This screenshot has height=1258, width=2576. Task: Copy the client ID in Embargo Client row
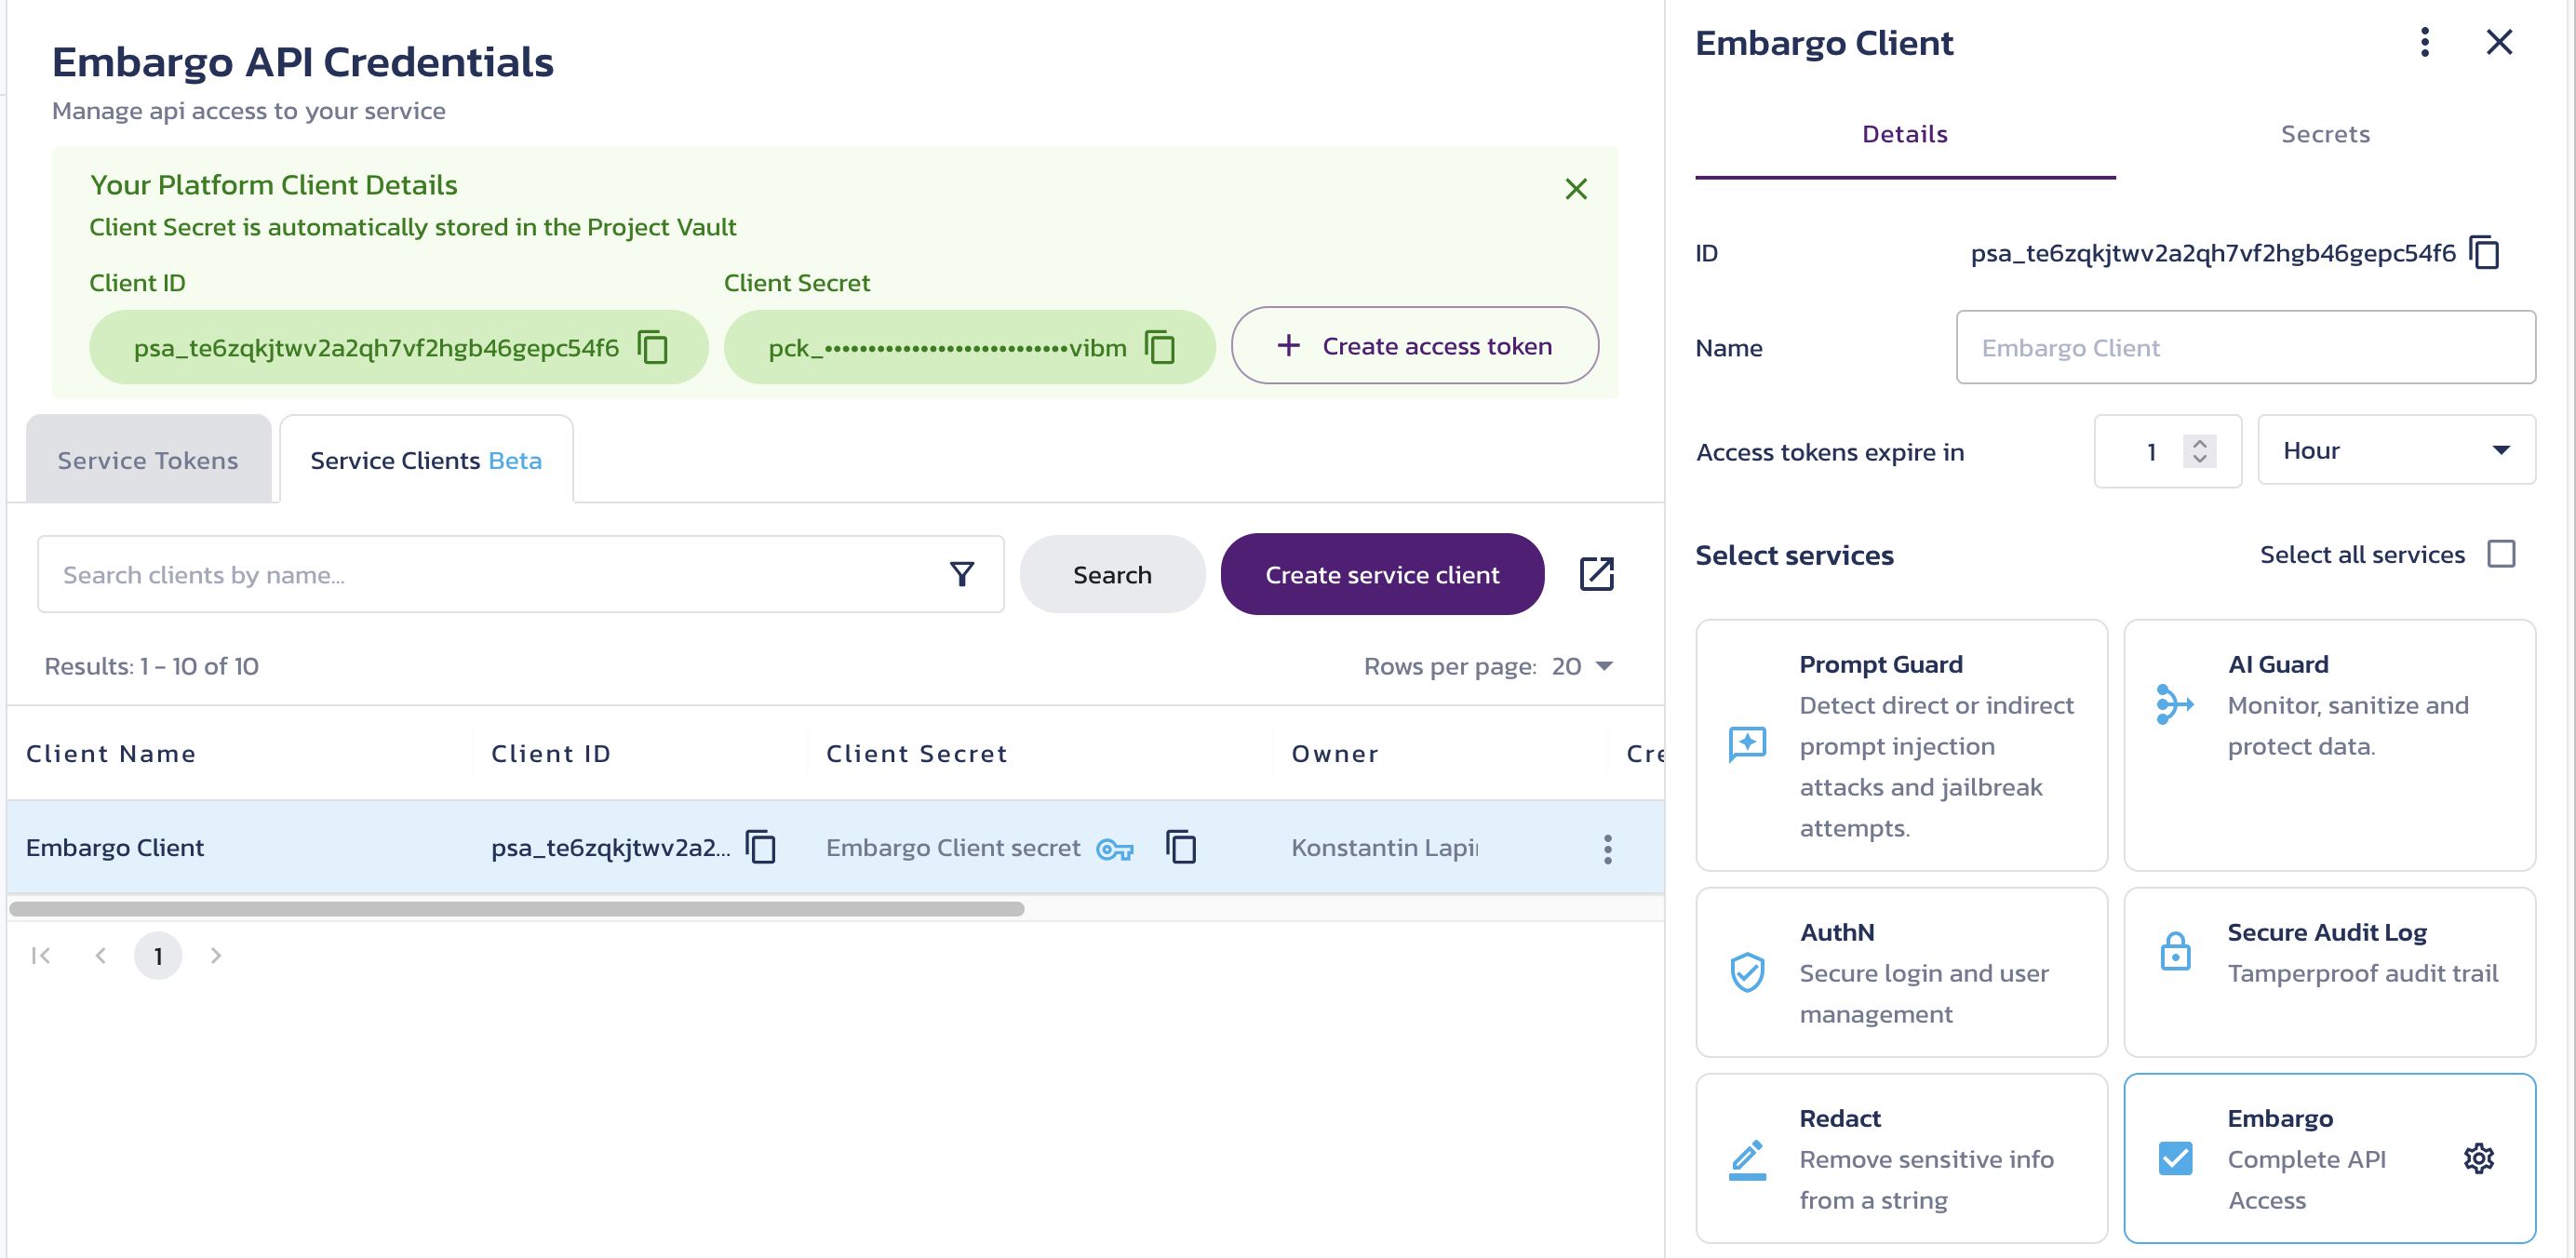[761, 847]
